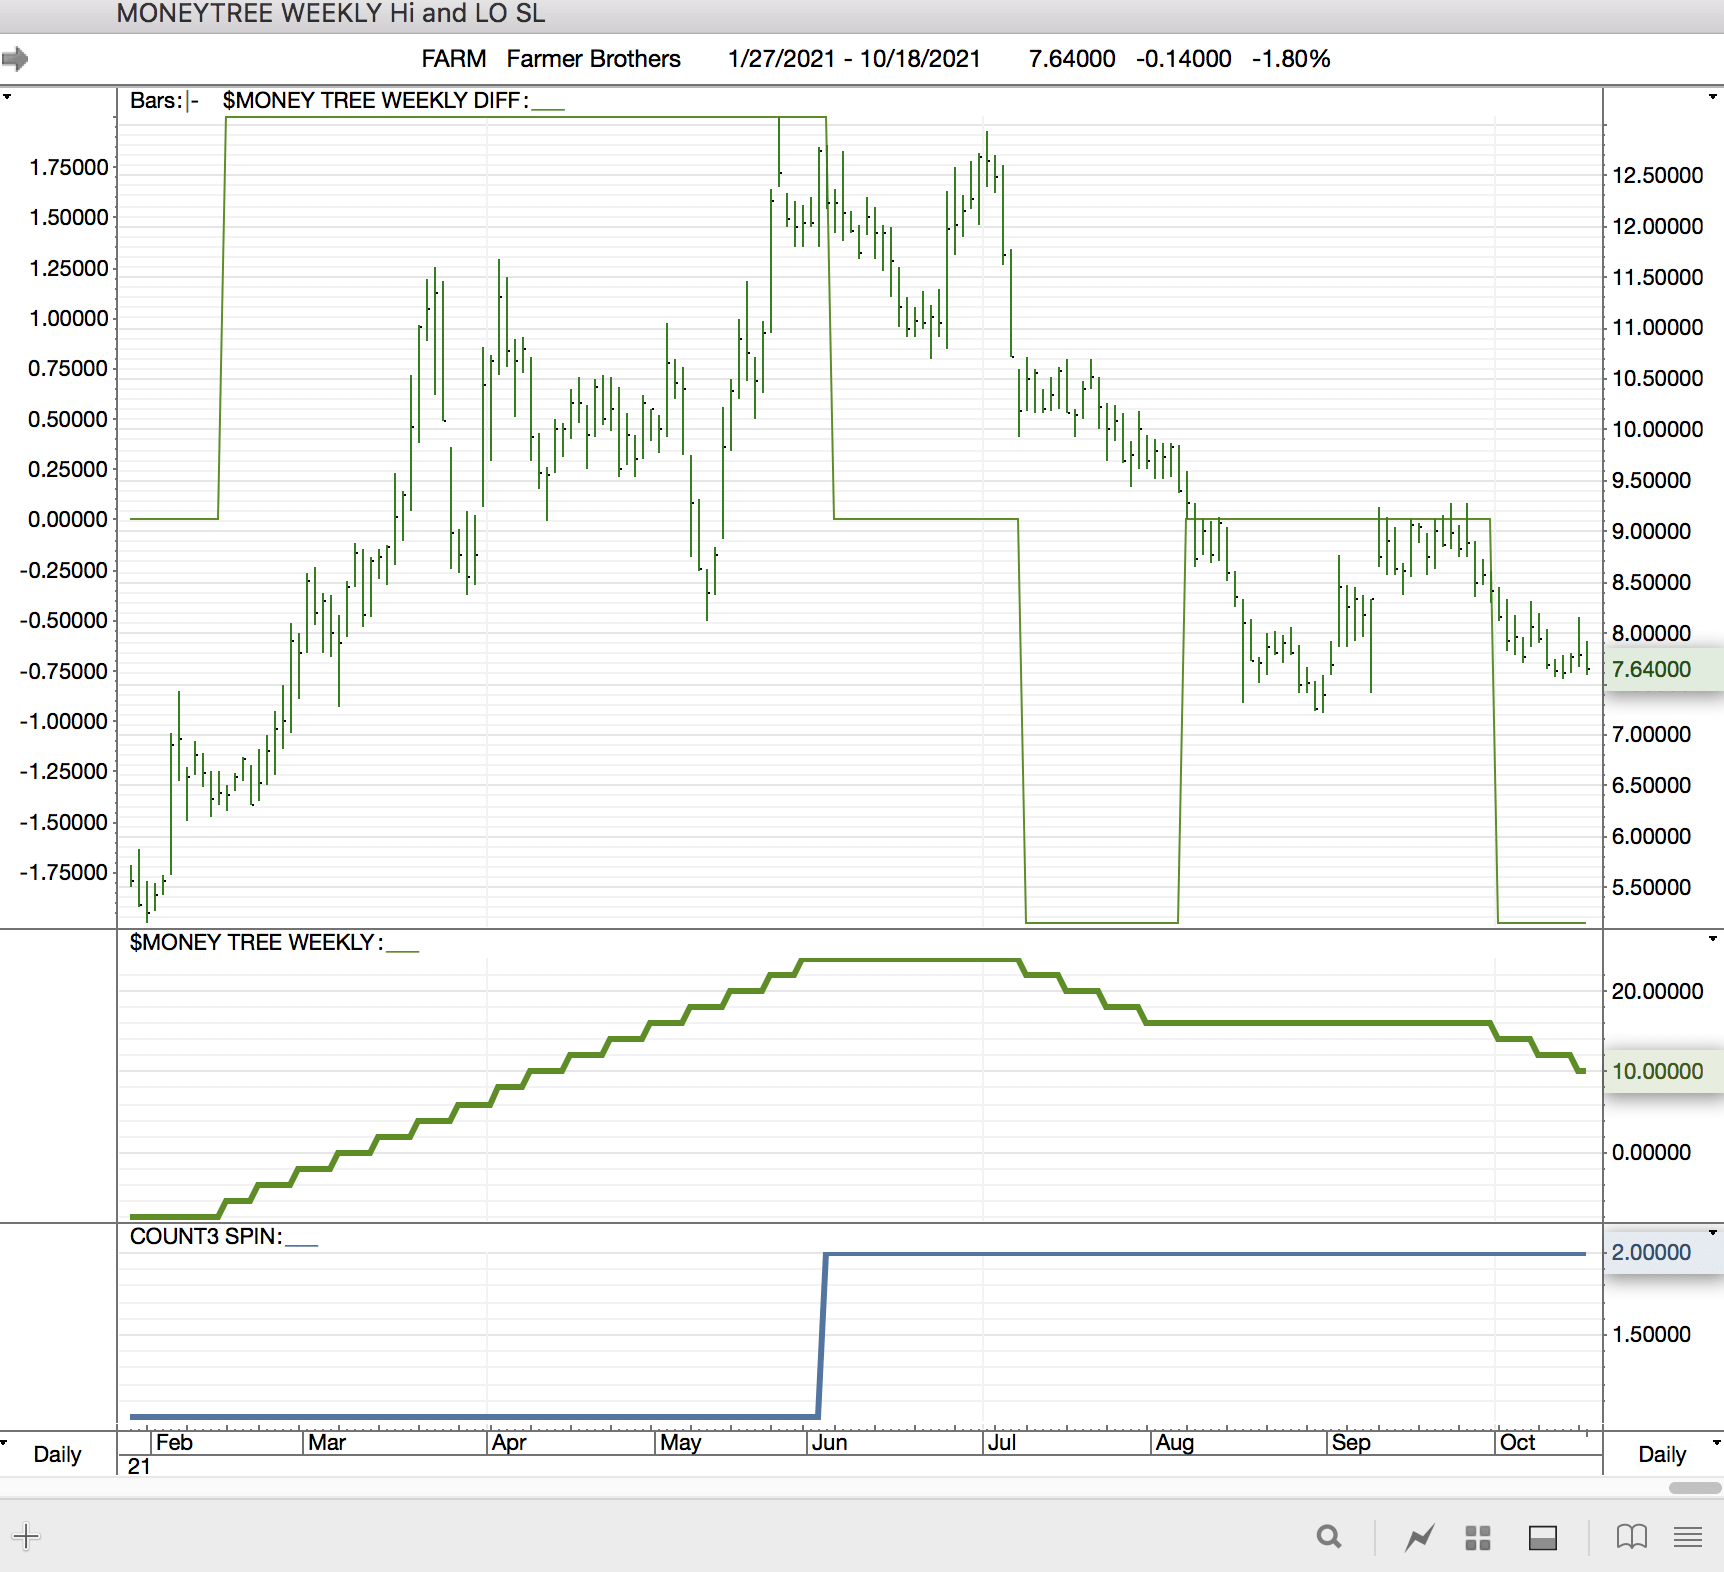
Task: Click the horizontal scrollbar thumb below the chart
Action: (x=1694, y=1488)
